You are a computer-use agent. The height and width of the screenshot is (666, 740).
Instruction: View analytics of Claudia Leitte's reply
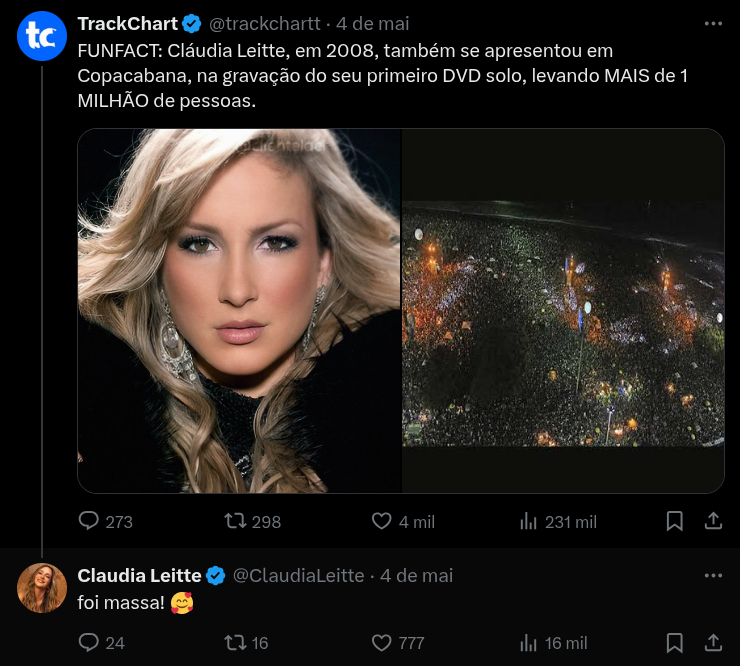tap(529, 642)
